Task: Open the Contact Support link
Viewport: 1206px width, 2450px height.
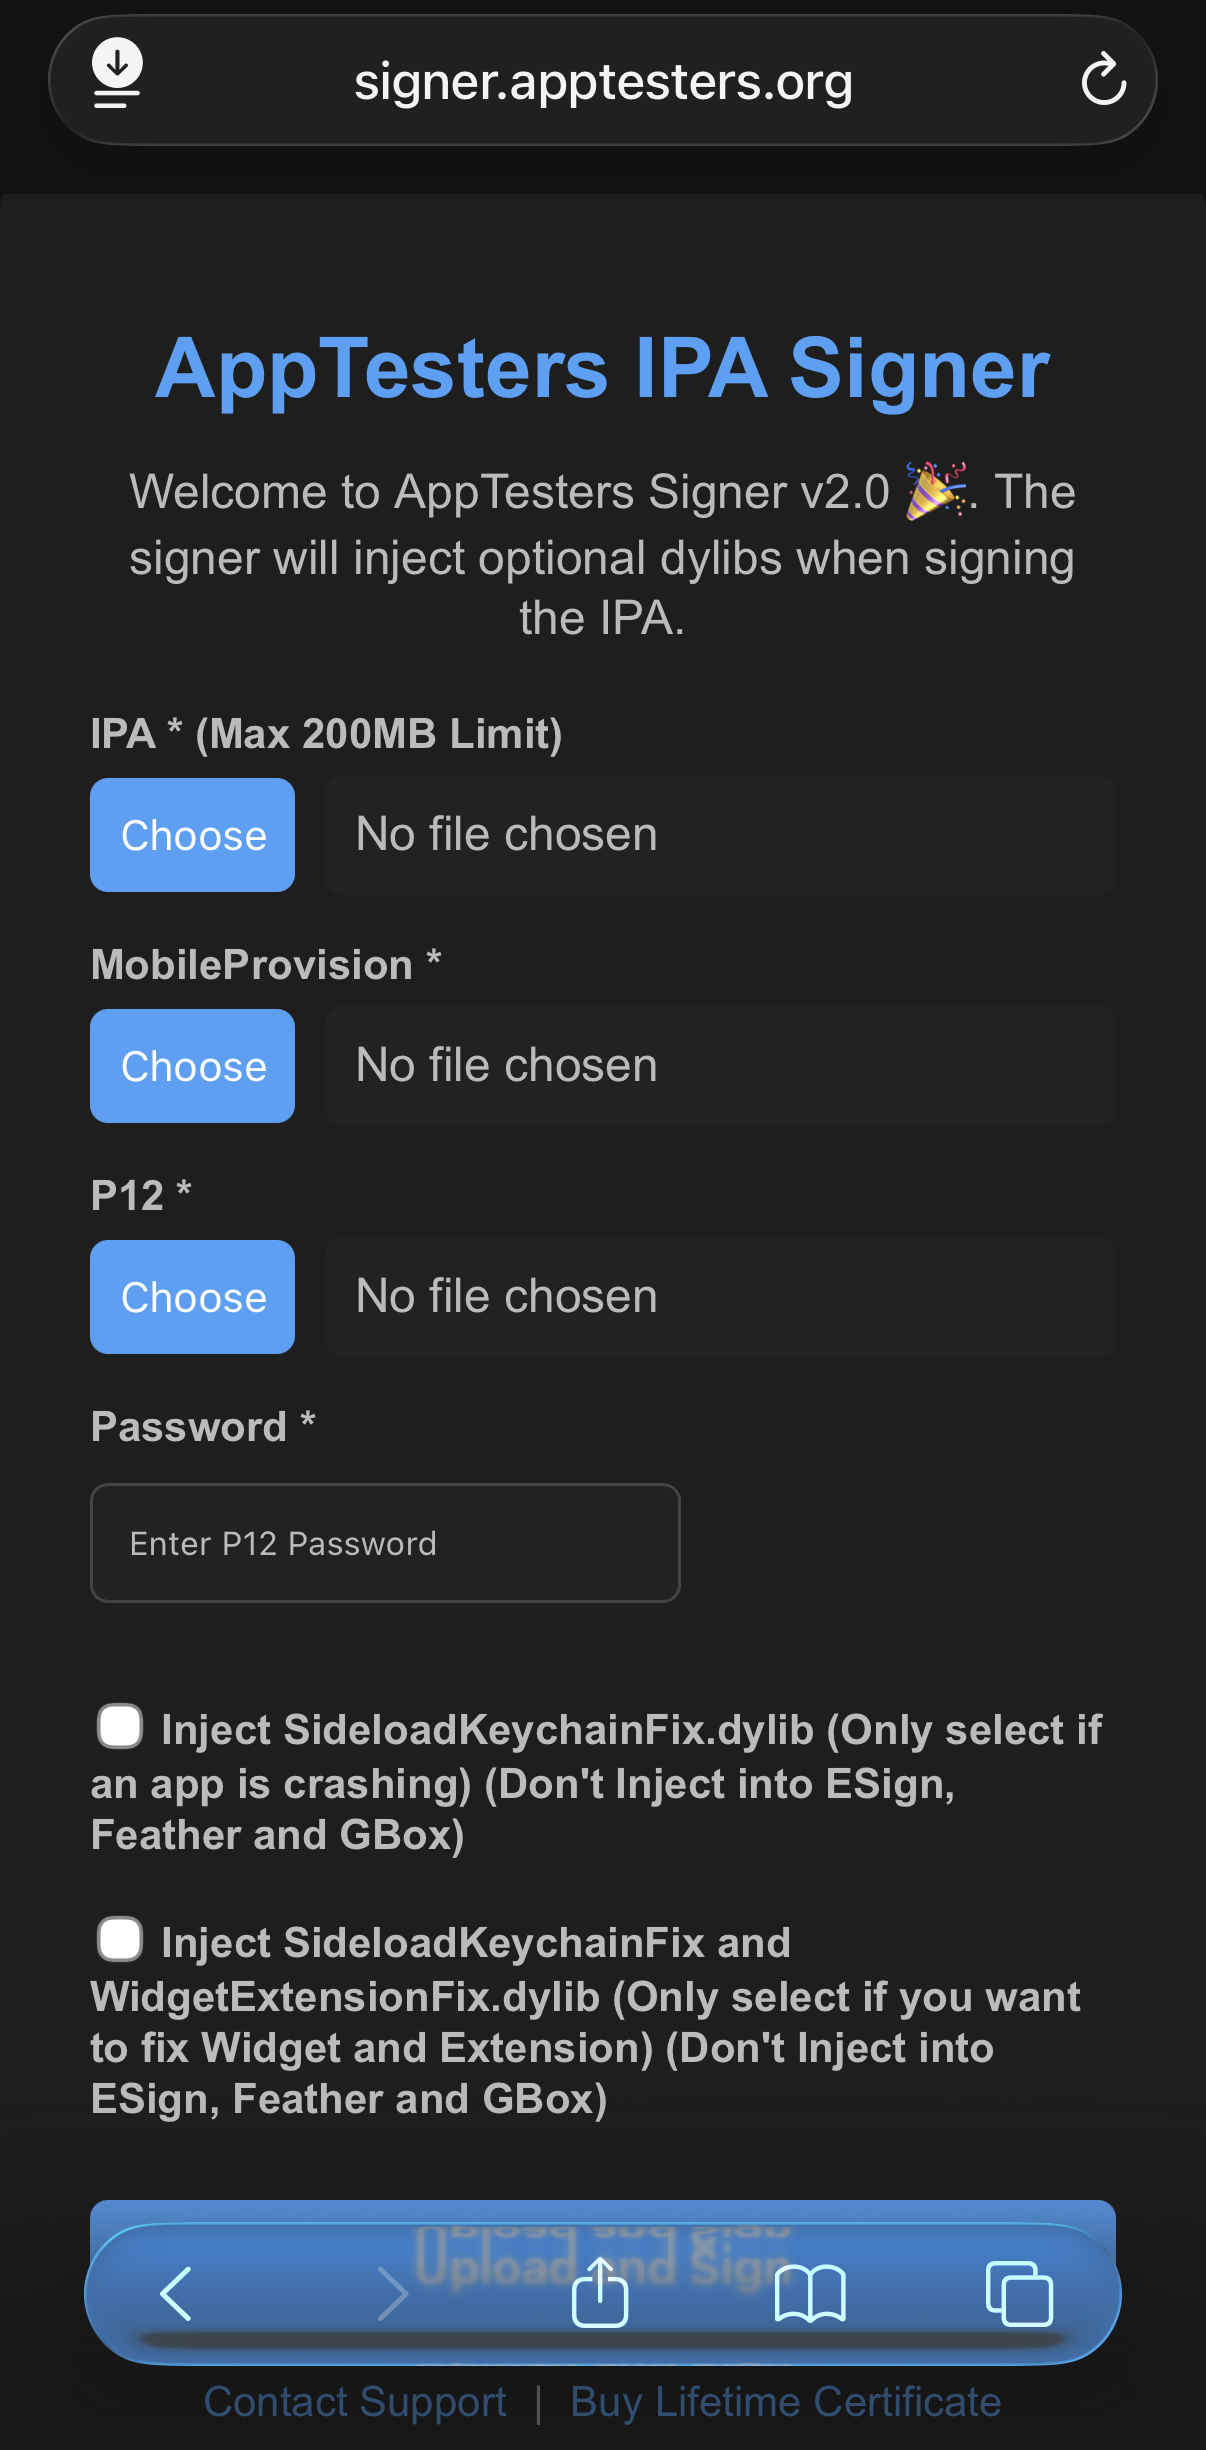Action: pyautogui.click(x=355, y=2402)
